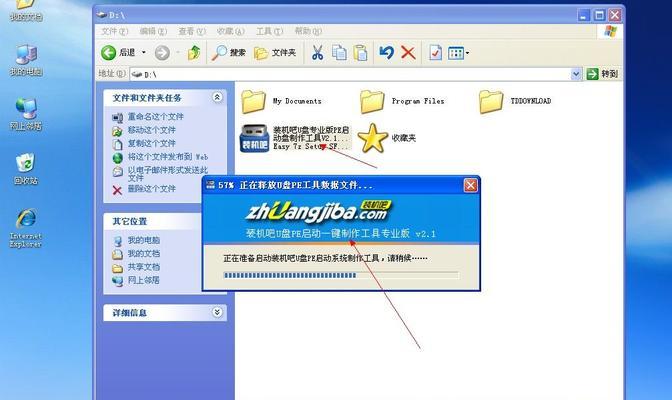Click 移动这个文件 task link
This screenshot has width=672, height=400.
click(152, 130)
